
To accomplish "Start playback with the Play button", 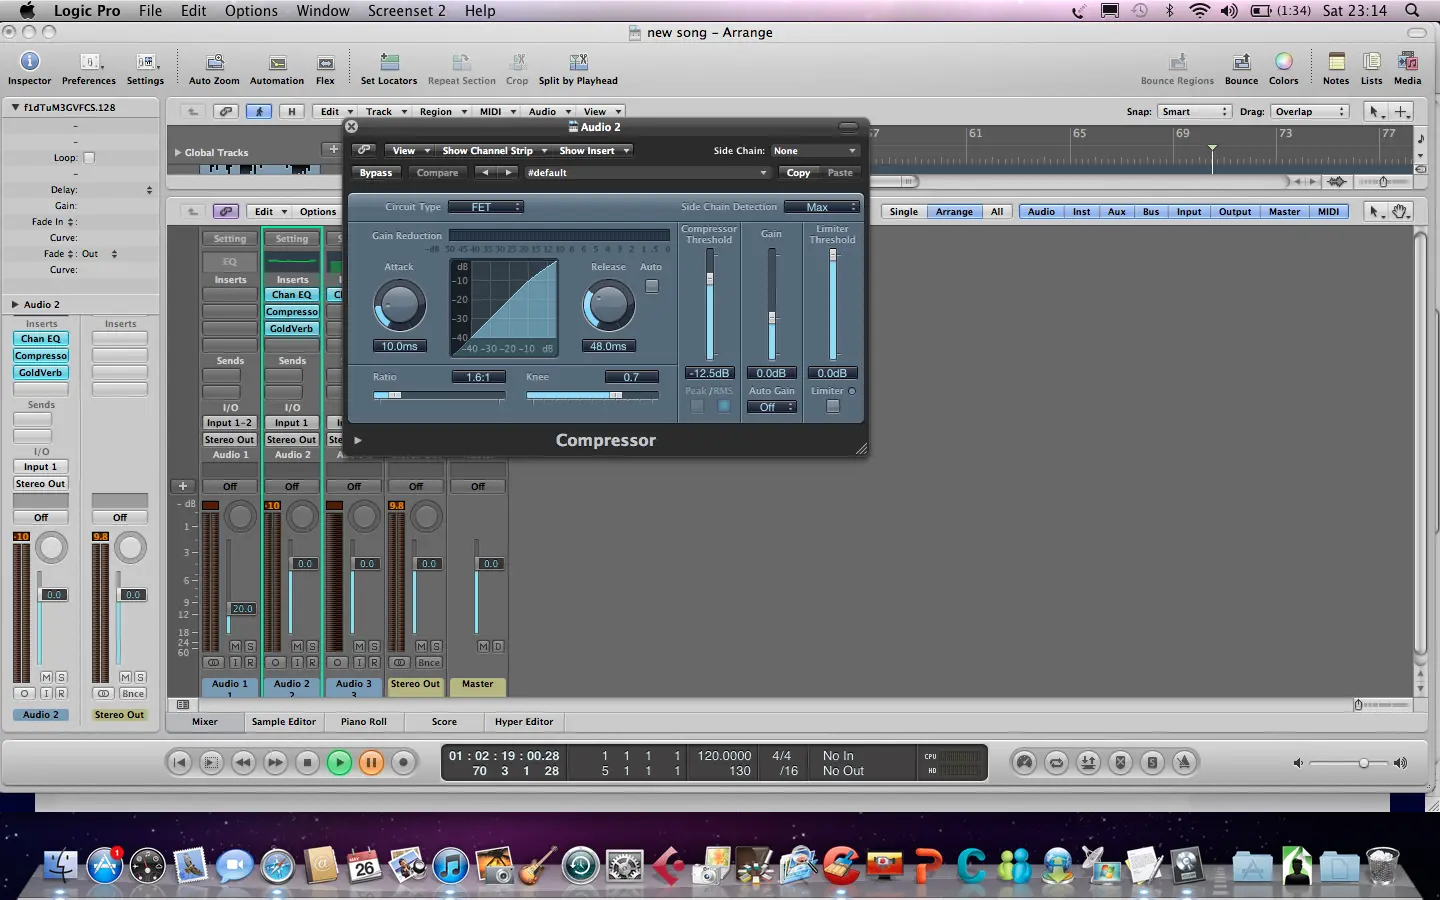I will 340,762.
